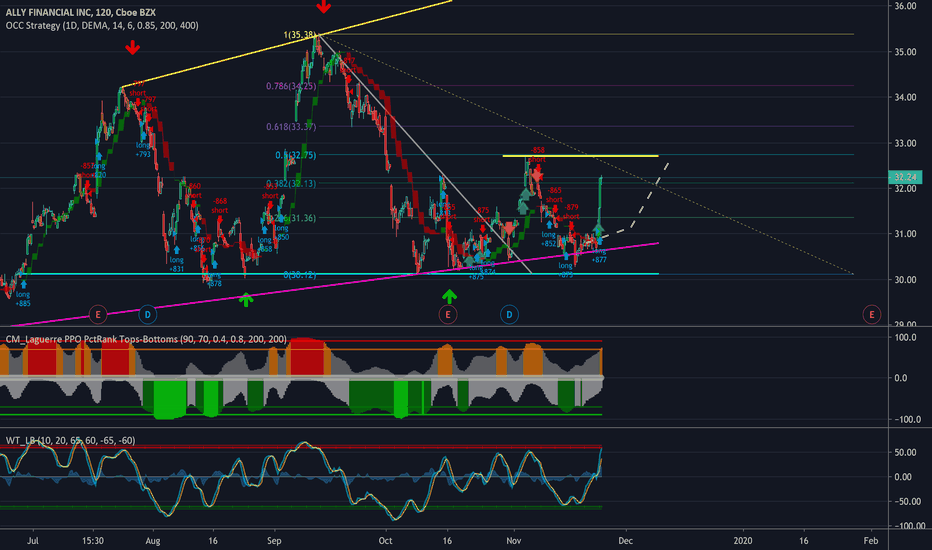The width and height of the screenshot is (932, 550).
Task: Select the green up arrow below late-August low
Action: point(245,299)
